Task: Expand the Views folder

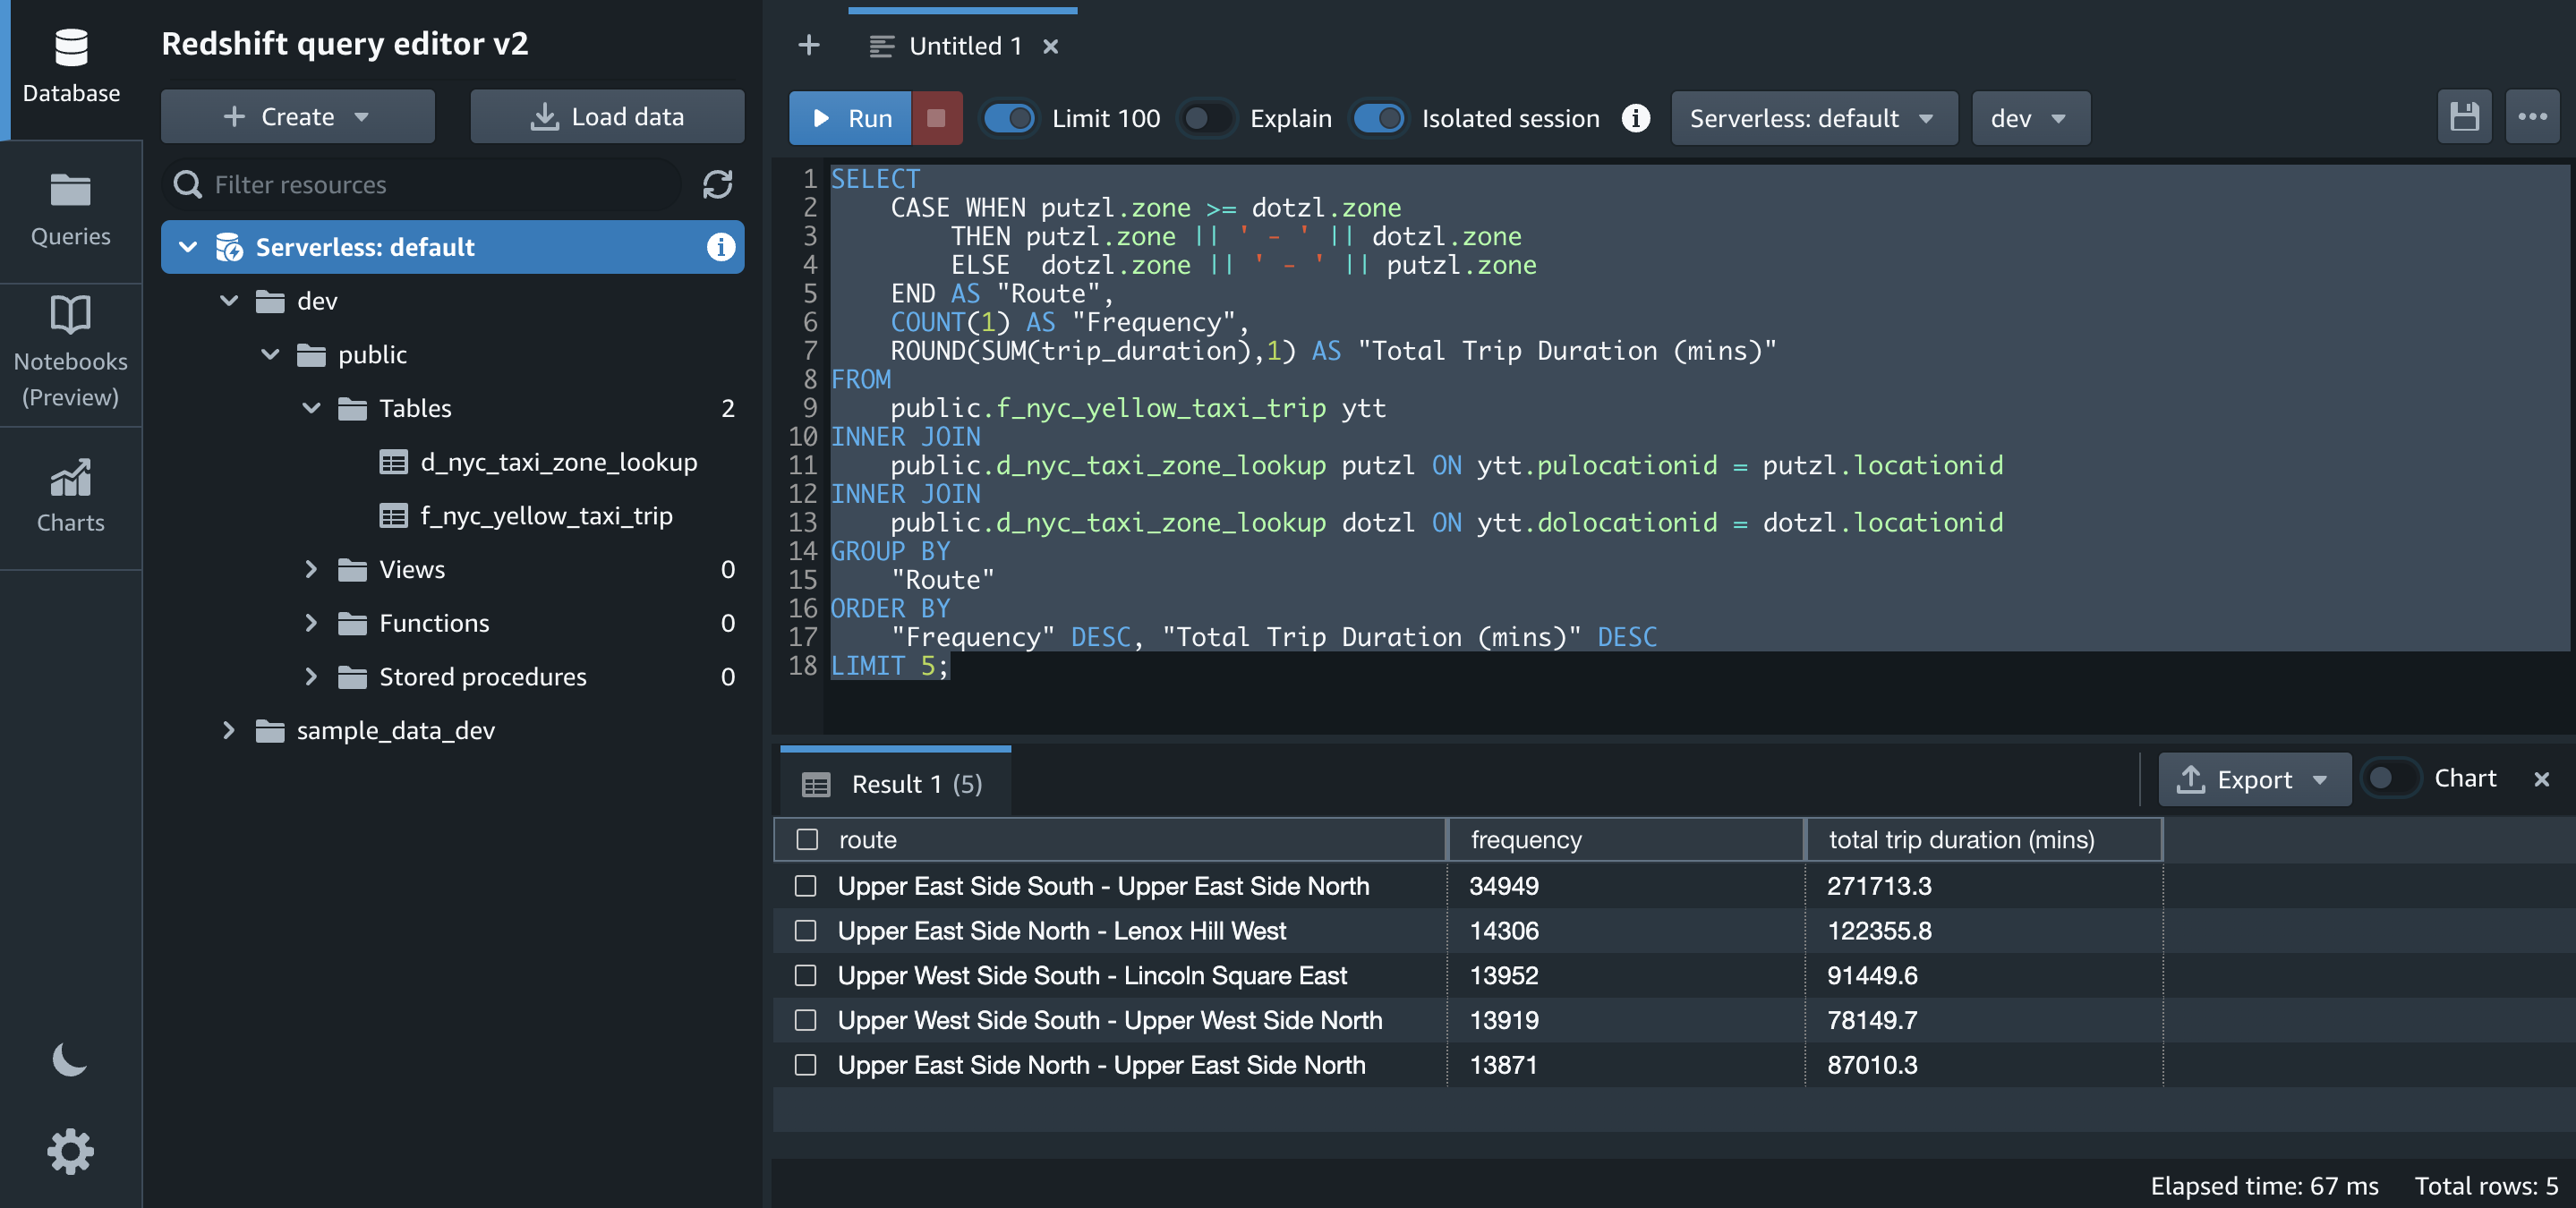Action: [x=311, y=569]
